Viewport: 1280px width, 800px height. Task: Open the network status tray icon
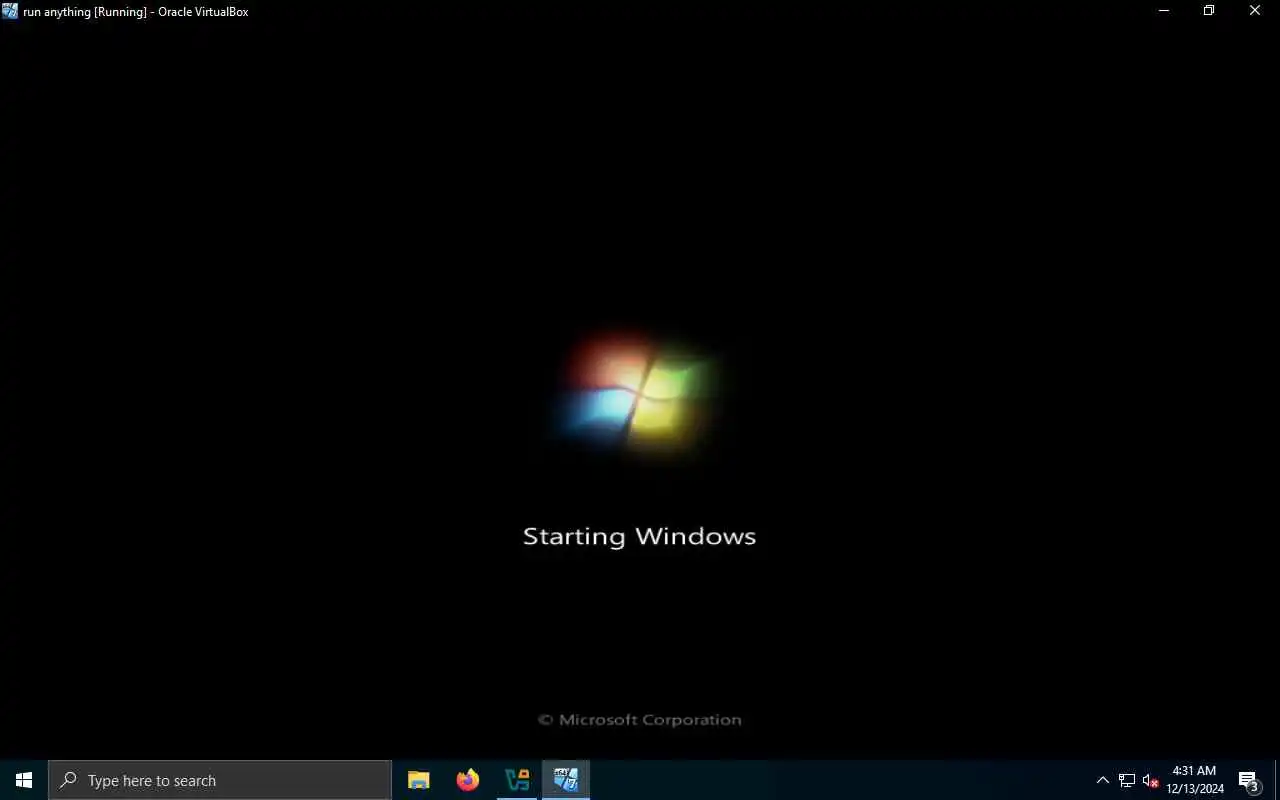pos(1127,780)
